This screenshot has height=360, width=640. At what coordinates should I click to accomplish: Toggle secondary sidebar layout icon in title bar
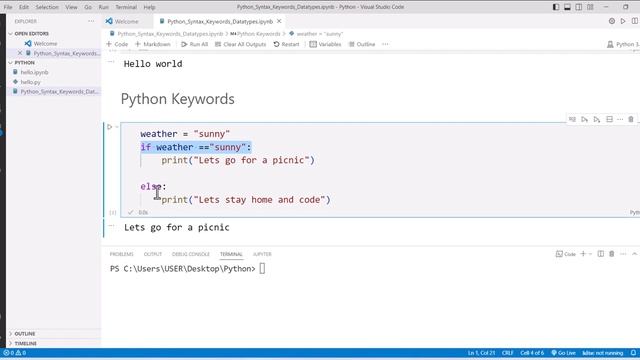coord(579,7)
